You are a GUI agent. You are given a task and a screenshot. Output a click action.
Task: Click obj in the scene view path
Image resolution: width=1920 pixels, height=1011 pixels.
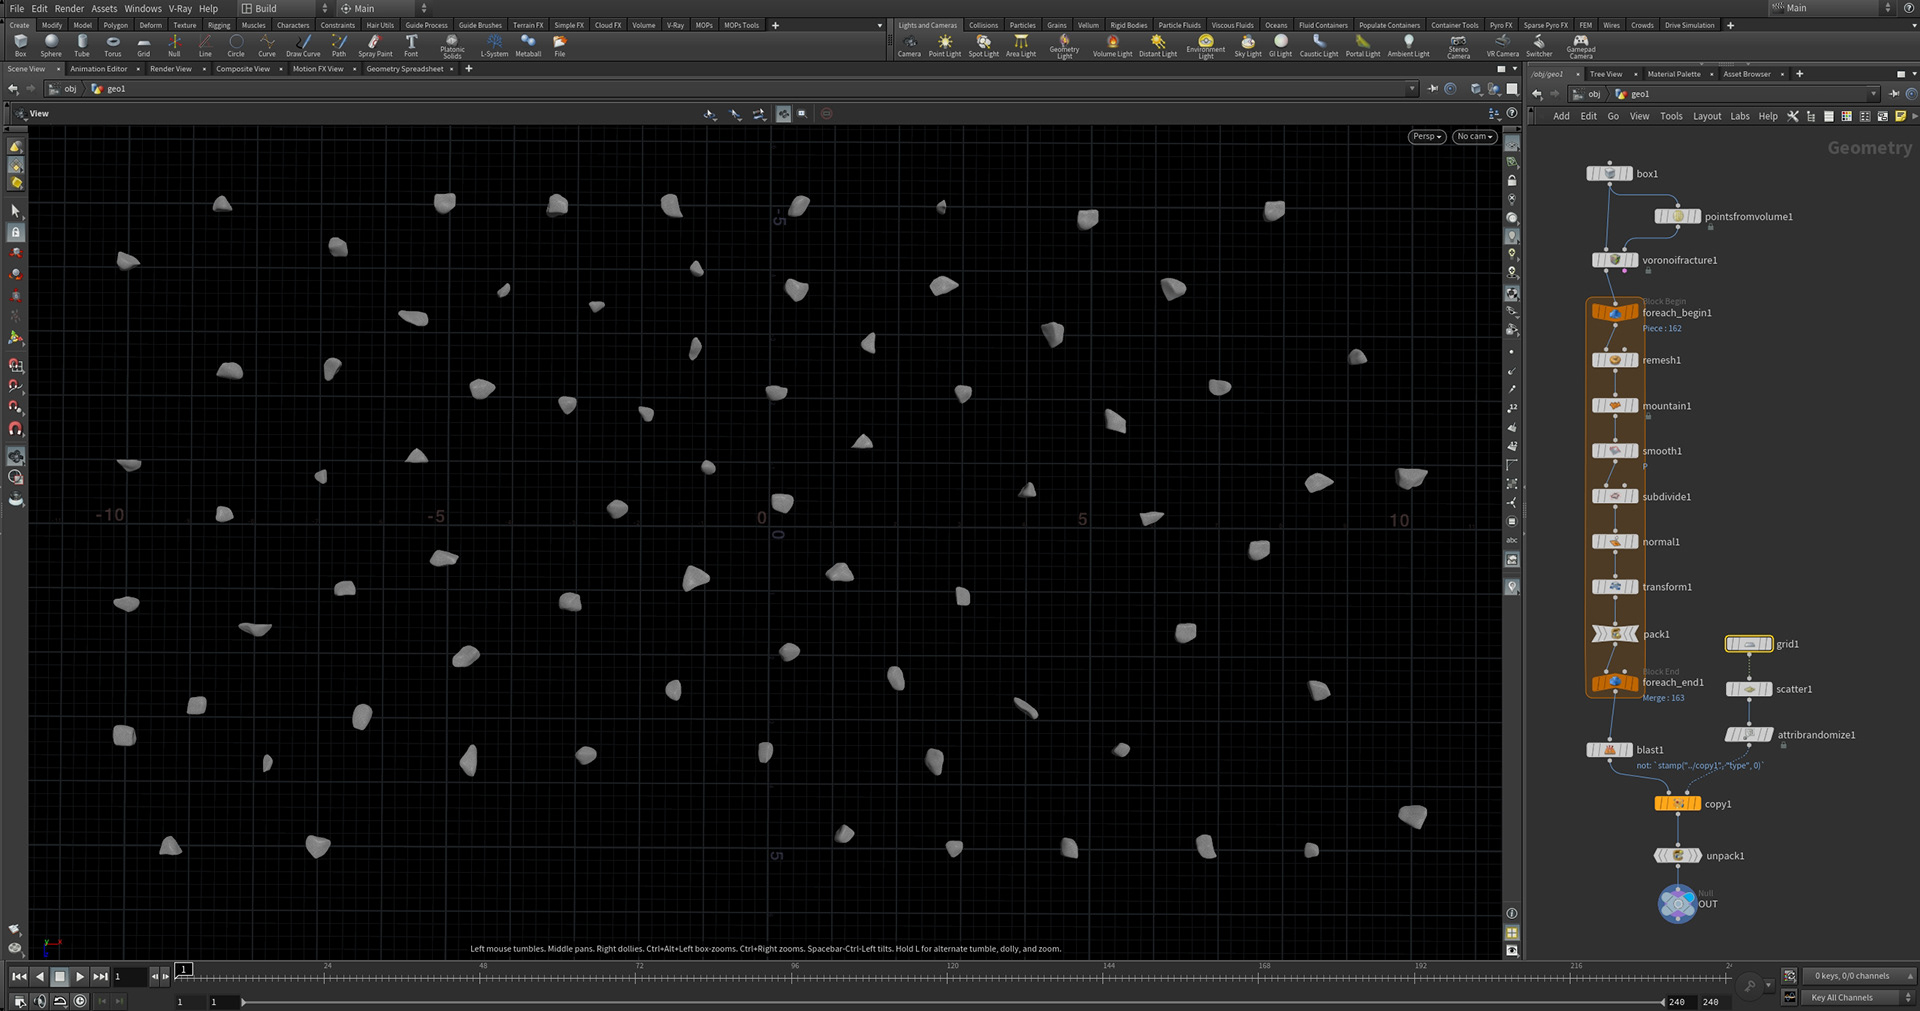click(x=70, y=89)
